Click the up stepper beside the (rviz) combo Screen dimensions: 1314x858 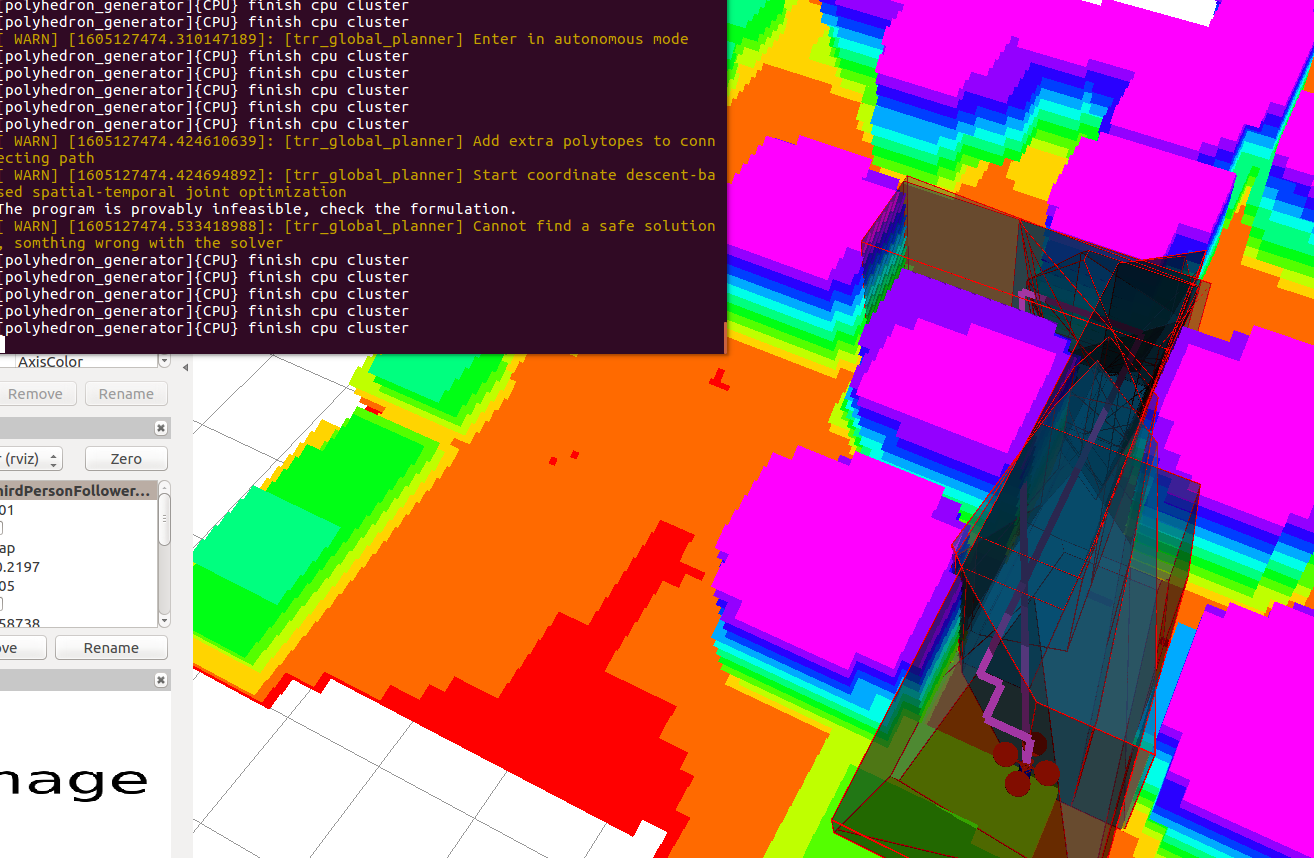(55, 453)
